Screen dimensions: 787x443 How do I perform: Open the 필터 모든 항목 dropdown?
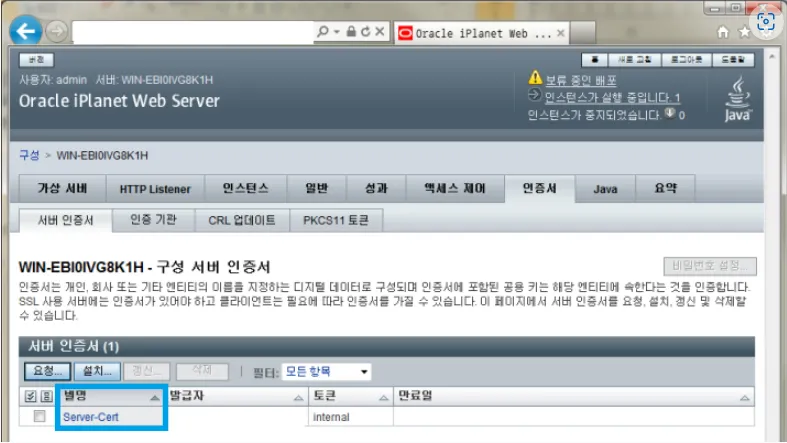(x=326, y=372)
